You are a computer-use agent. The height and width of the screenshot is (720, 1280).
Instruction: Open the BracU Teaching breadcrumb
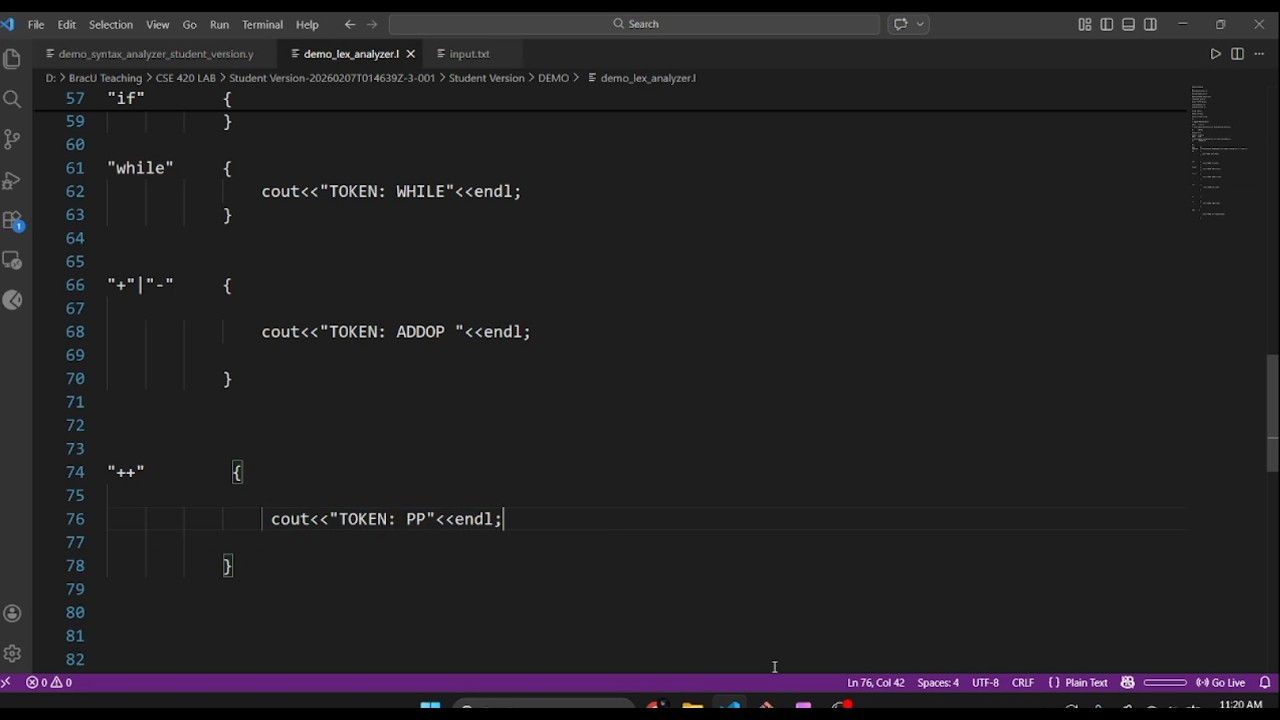click(105, 78)
